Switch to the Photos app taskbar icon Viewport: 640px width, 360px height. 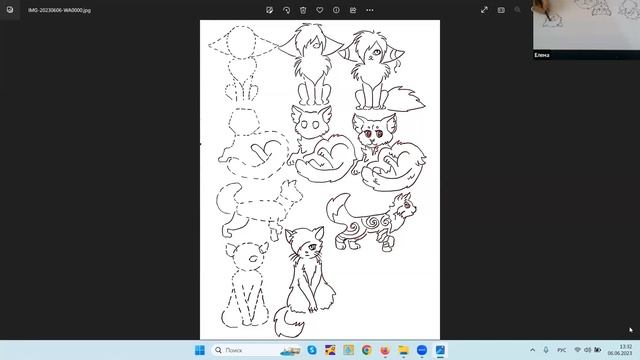pos(440,350)
